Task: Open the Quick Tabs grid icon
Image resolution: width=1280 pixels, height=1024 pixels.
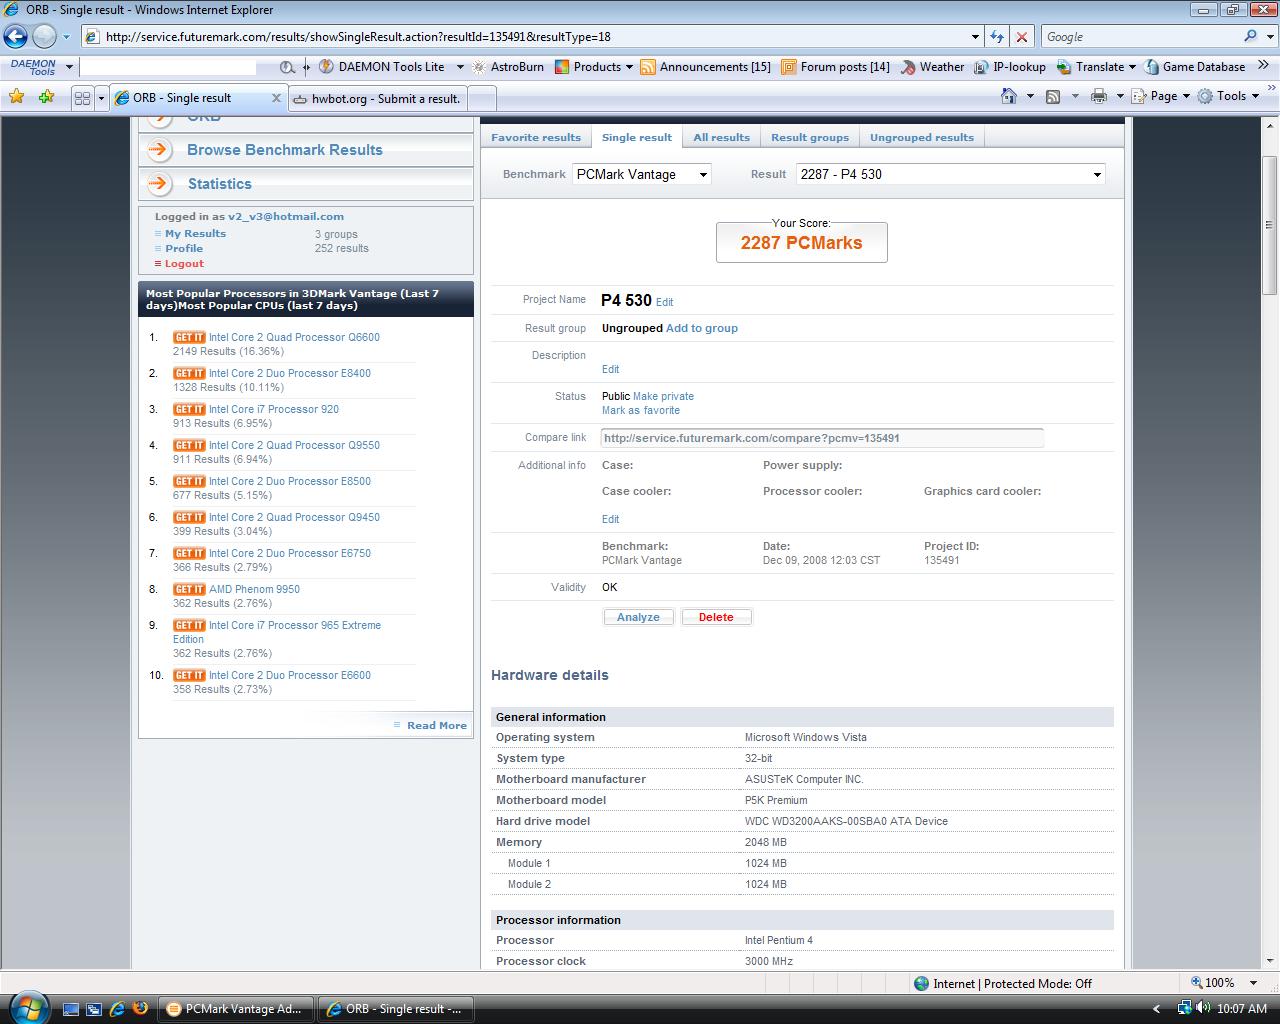Action: [83, 98]
